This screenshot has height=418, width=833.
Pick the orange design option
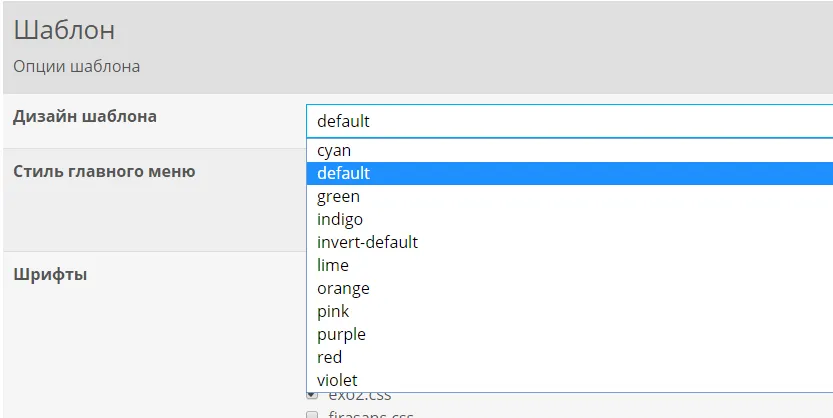[x=343, y=288]
